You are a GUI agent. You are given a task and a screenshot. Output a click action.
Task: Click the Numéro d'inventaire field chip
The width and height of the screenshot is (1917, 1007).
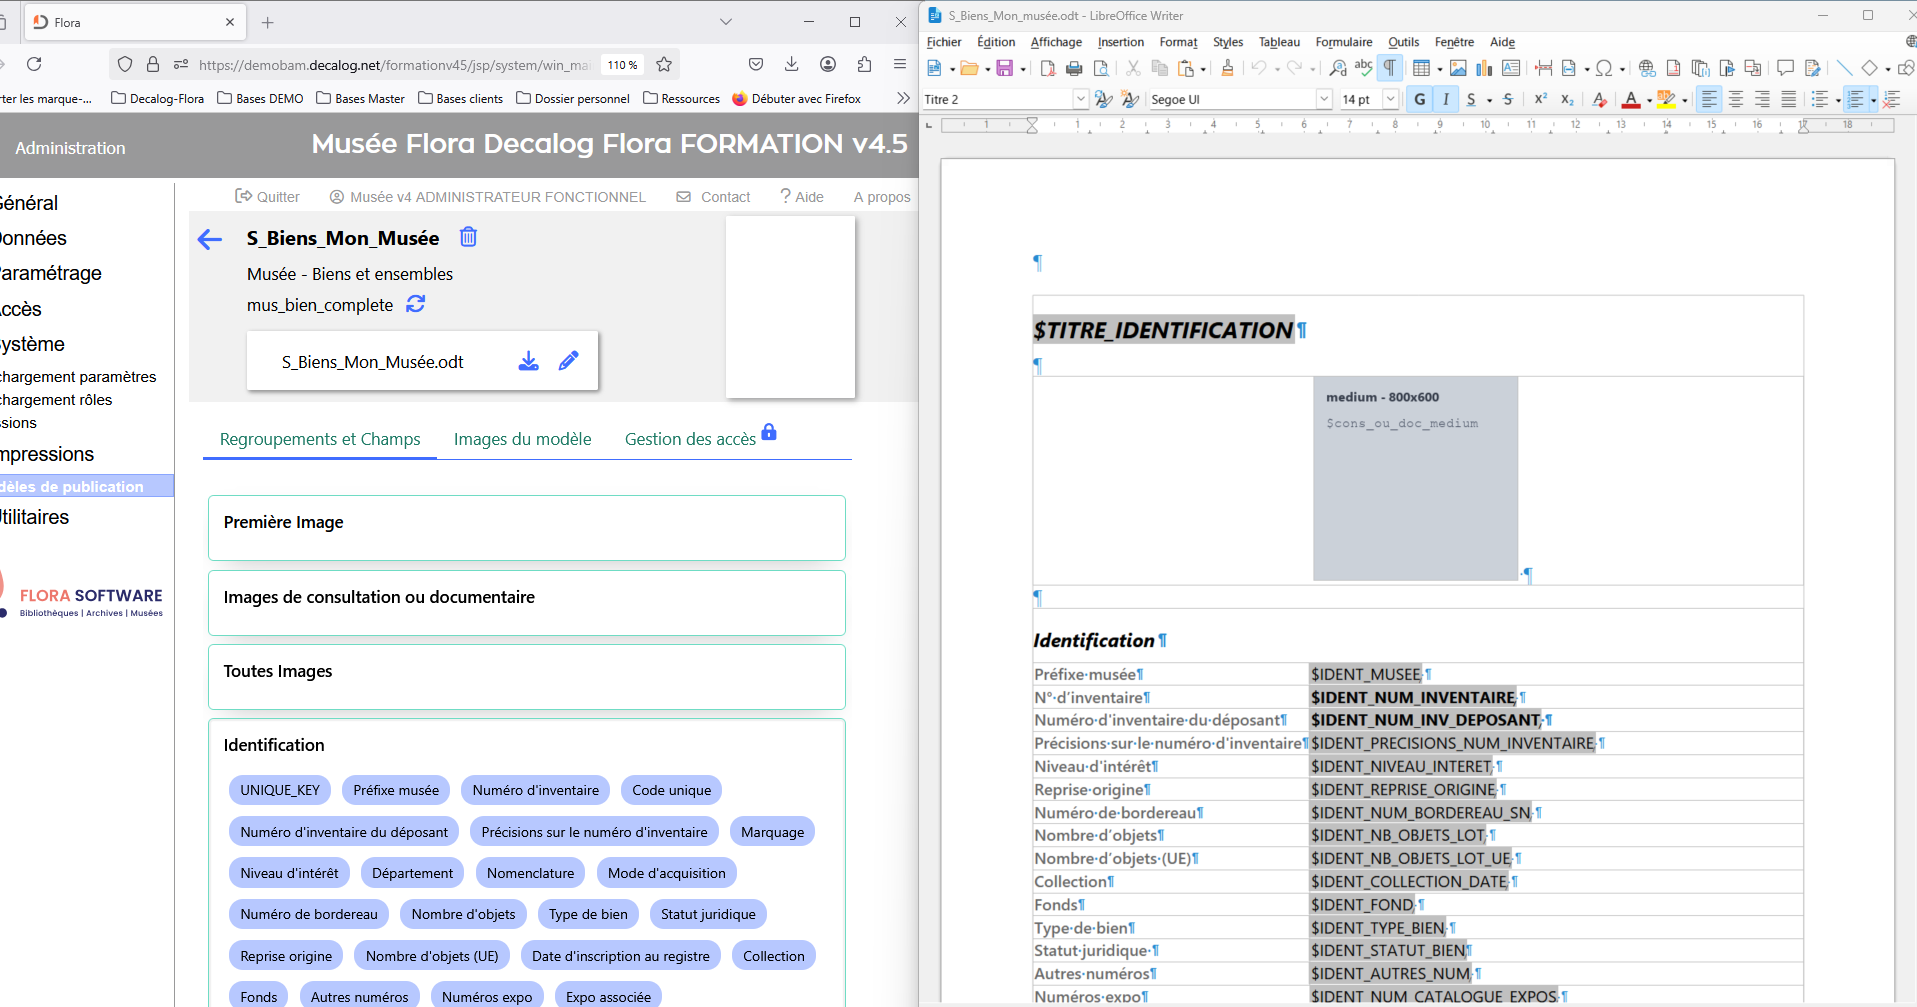click(535, 790)
